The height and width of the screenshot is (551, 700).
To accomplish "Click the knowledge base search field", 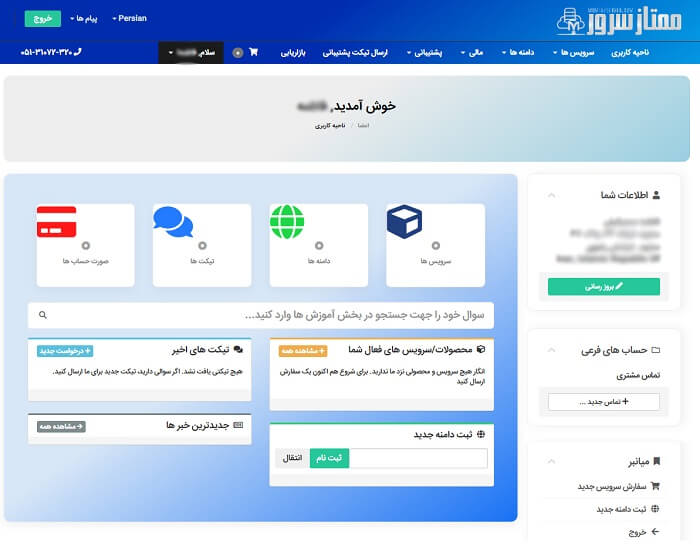I will click(x=261, y=315).
